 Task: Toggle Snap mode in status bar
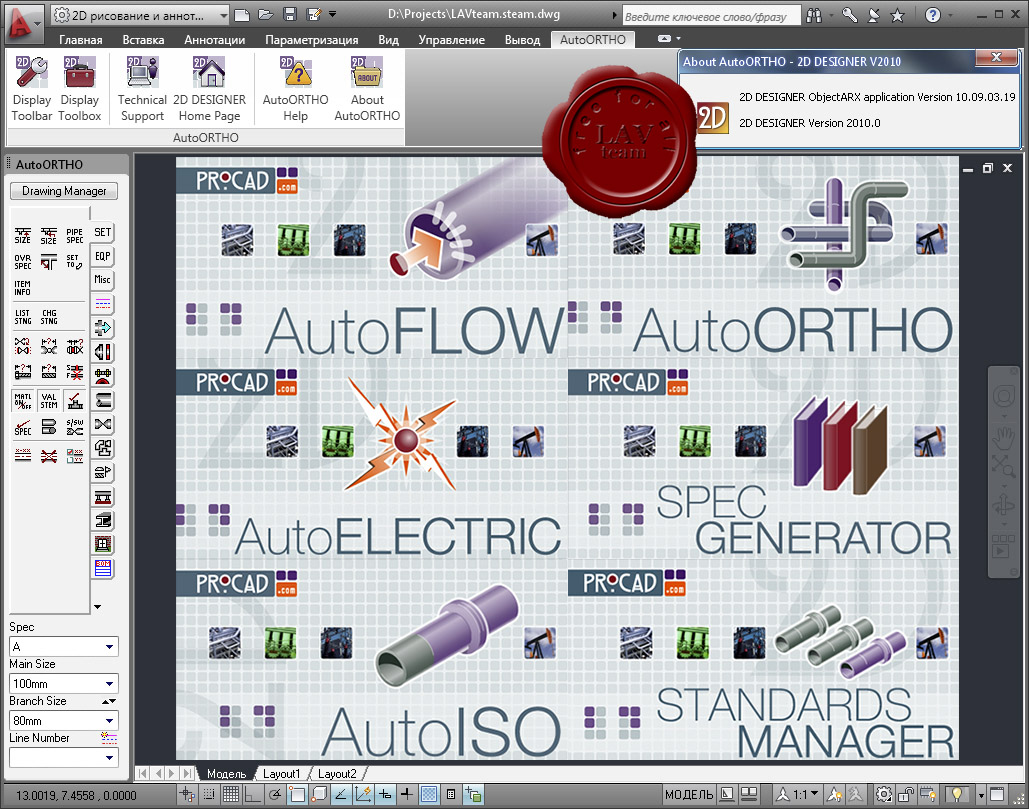pos(209,795)
